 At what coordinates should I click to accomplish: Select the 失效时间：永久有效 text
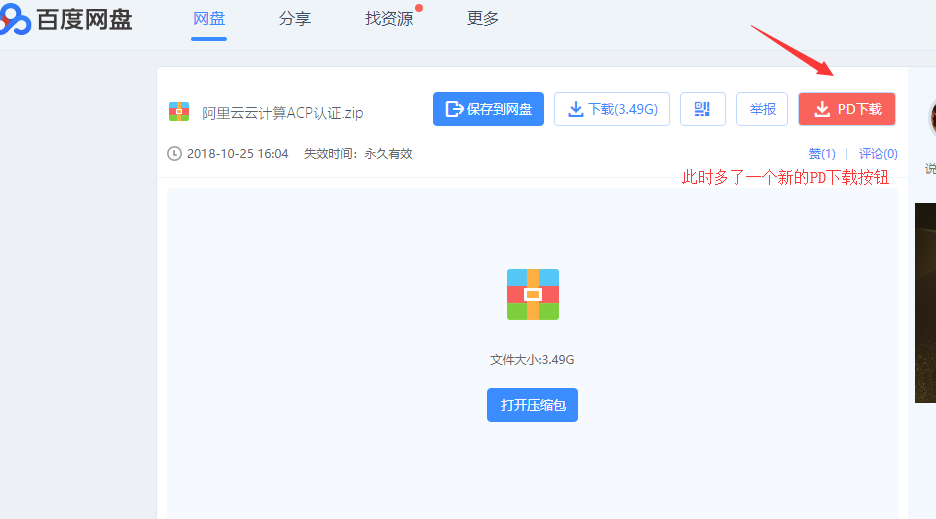coord(358,153)
